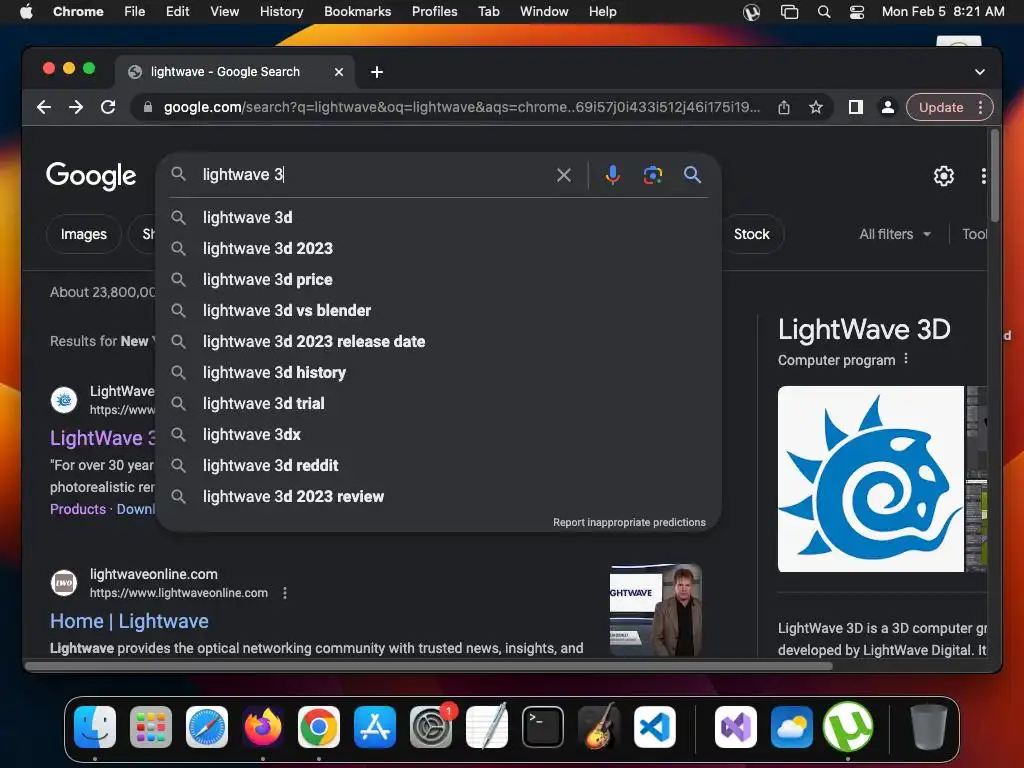Viewport: 1024px width, 768px height.
Task: Open Terminal from the Dock
Action: point(543,727)
